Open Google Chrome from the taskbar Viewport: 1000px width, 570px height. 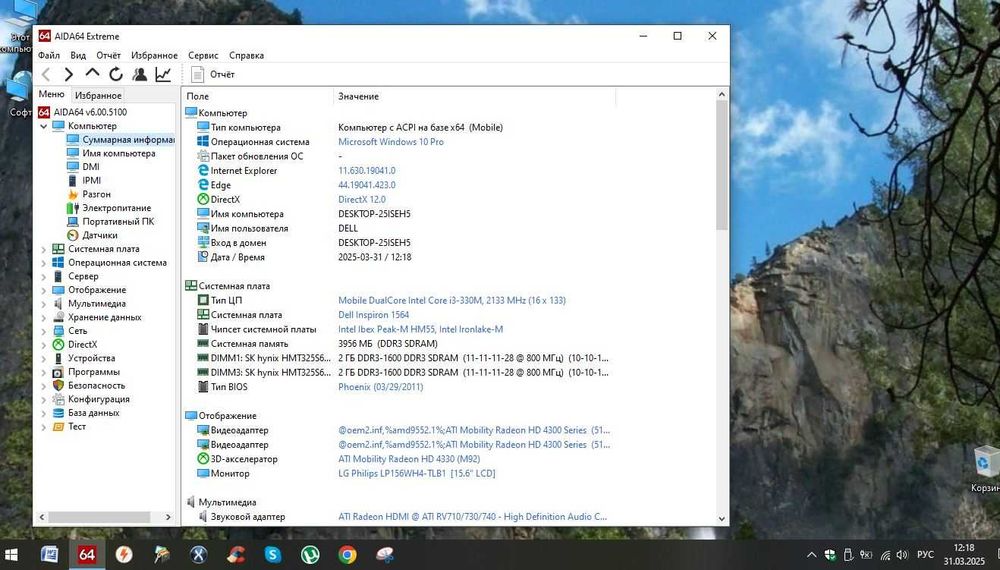coord(348,555)
